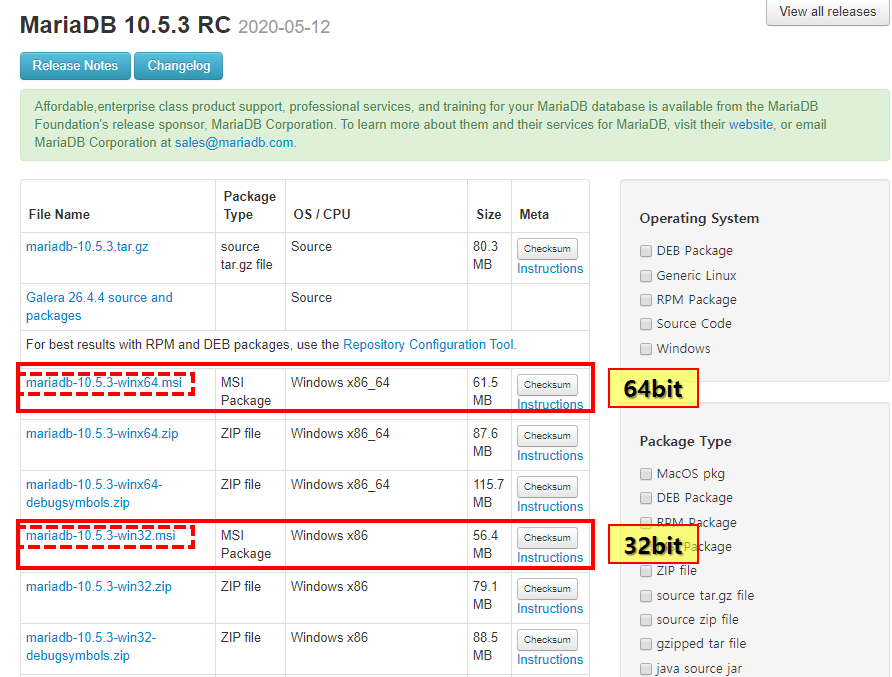Tick the java source jar checkbox
The width and height of the screenshot is (892, 677).
coord(646,669)
